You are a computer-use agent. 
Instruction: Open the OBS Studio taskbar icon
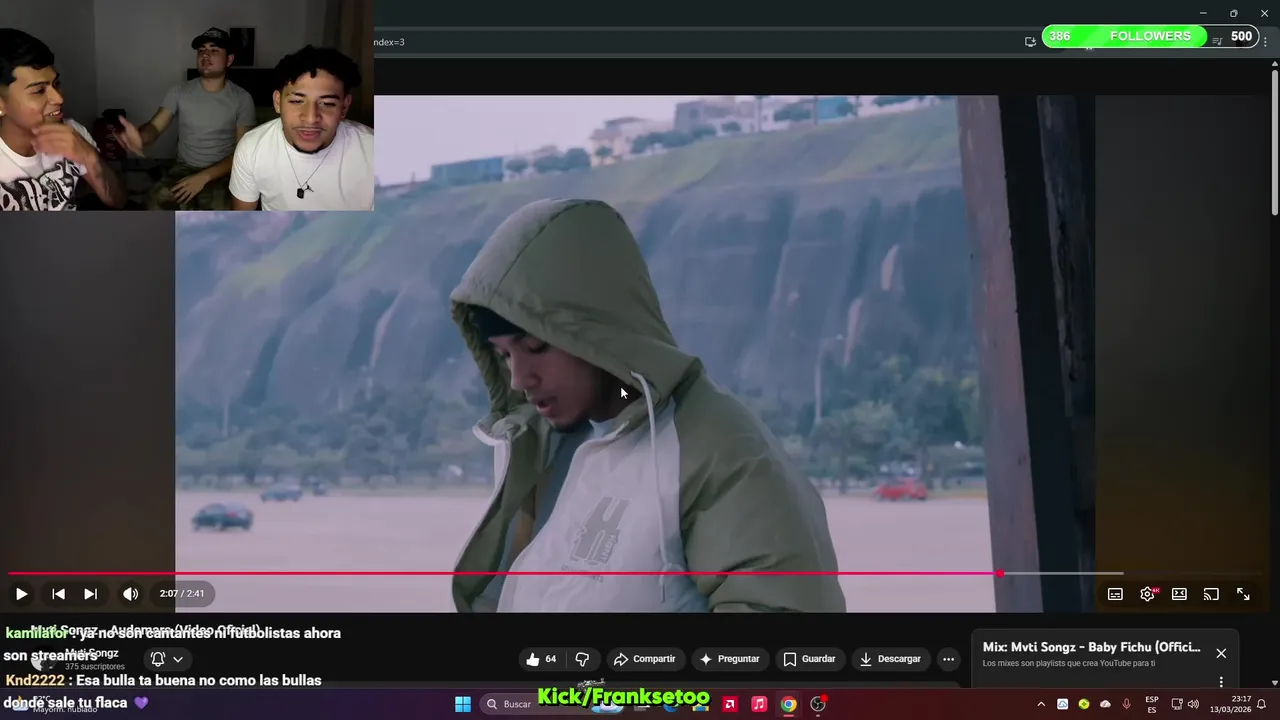[818, 704]
